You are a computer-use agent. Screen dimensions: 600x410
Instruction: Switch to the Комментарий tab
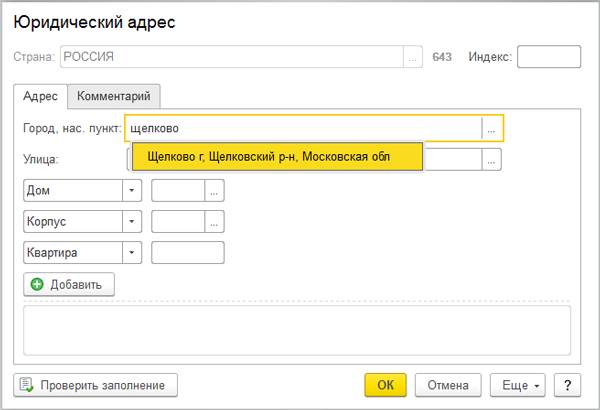[114, 96]
